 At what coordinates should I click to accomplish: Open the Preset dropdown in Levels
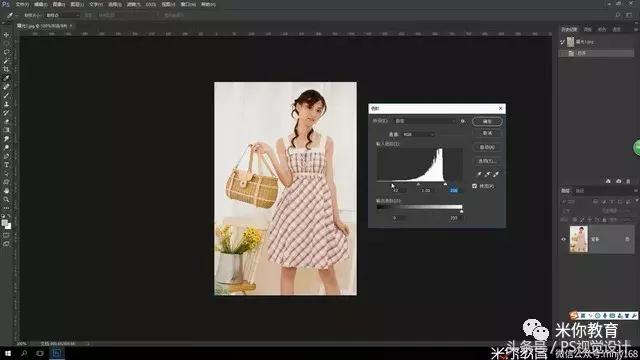tap(425, 121)
